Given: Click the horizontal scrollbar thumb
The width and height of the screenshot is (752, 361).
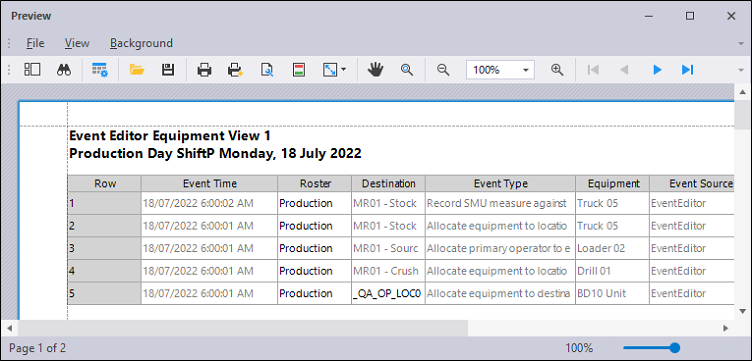Looking at the screenshot, I should [x=243, y=328].
